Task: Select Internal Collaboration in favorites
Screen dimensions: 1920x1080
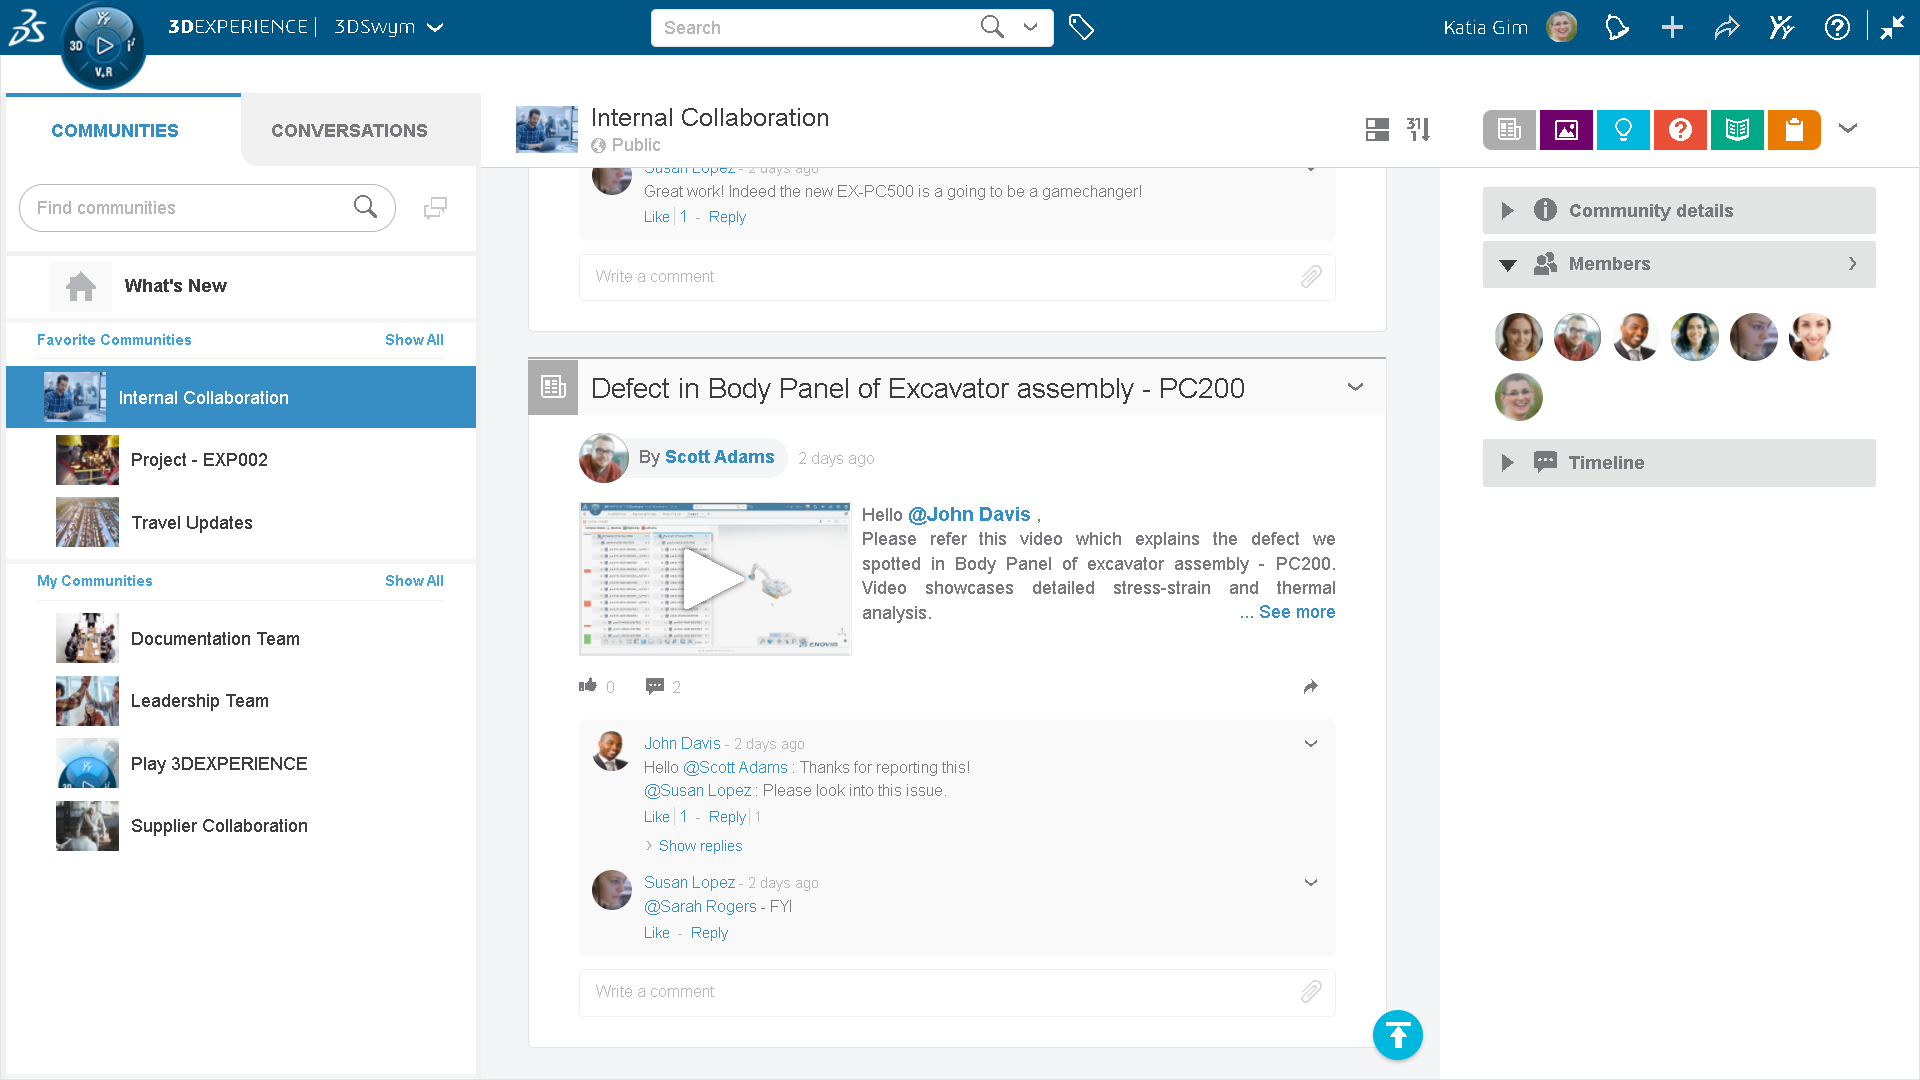Action: pyautogui.click(x=241, y=397)
